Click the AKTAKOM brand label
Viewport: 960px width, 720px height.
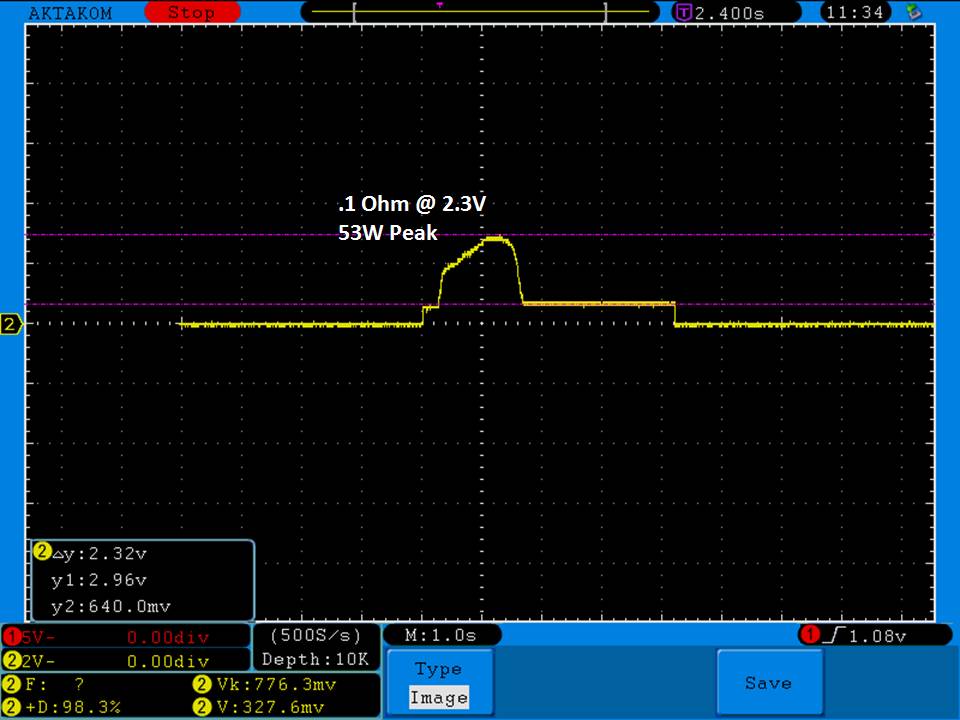pos(70,13)
